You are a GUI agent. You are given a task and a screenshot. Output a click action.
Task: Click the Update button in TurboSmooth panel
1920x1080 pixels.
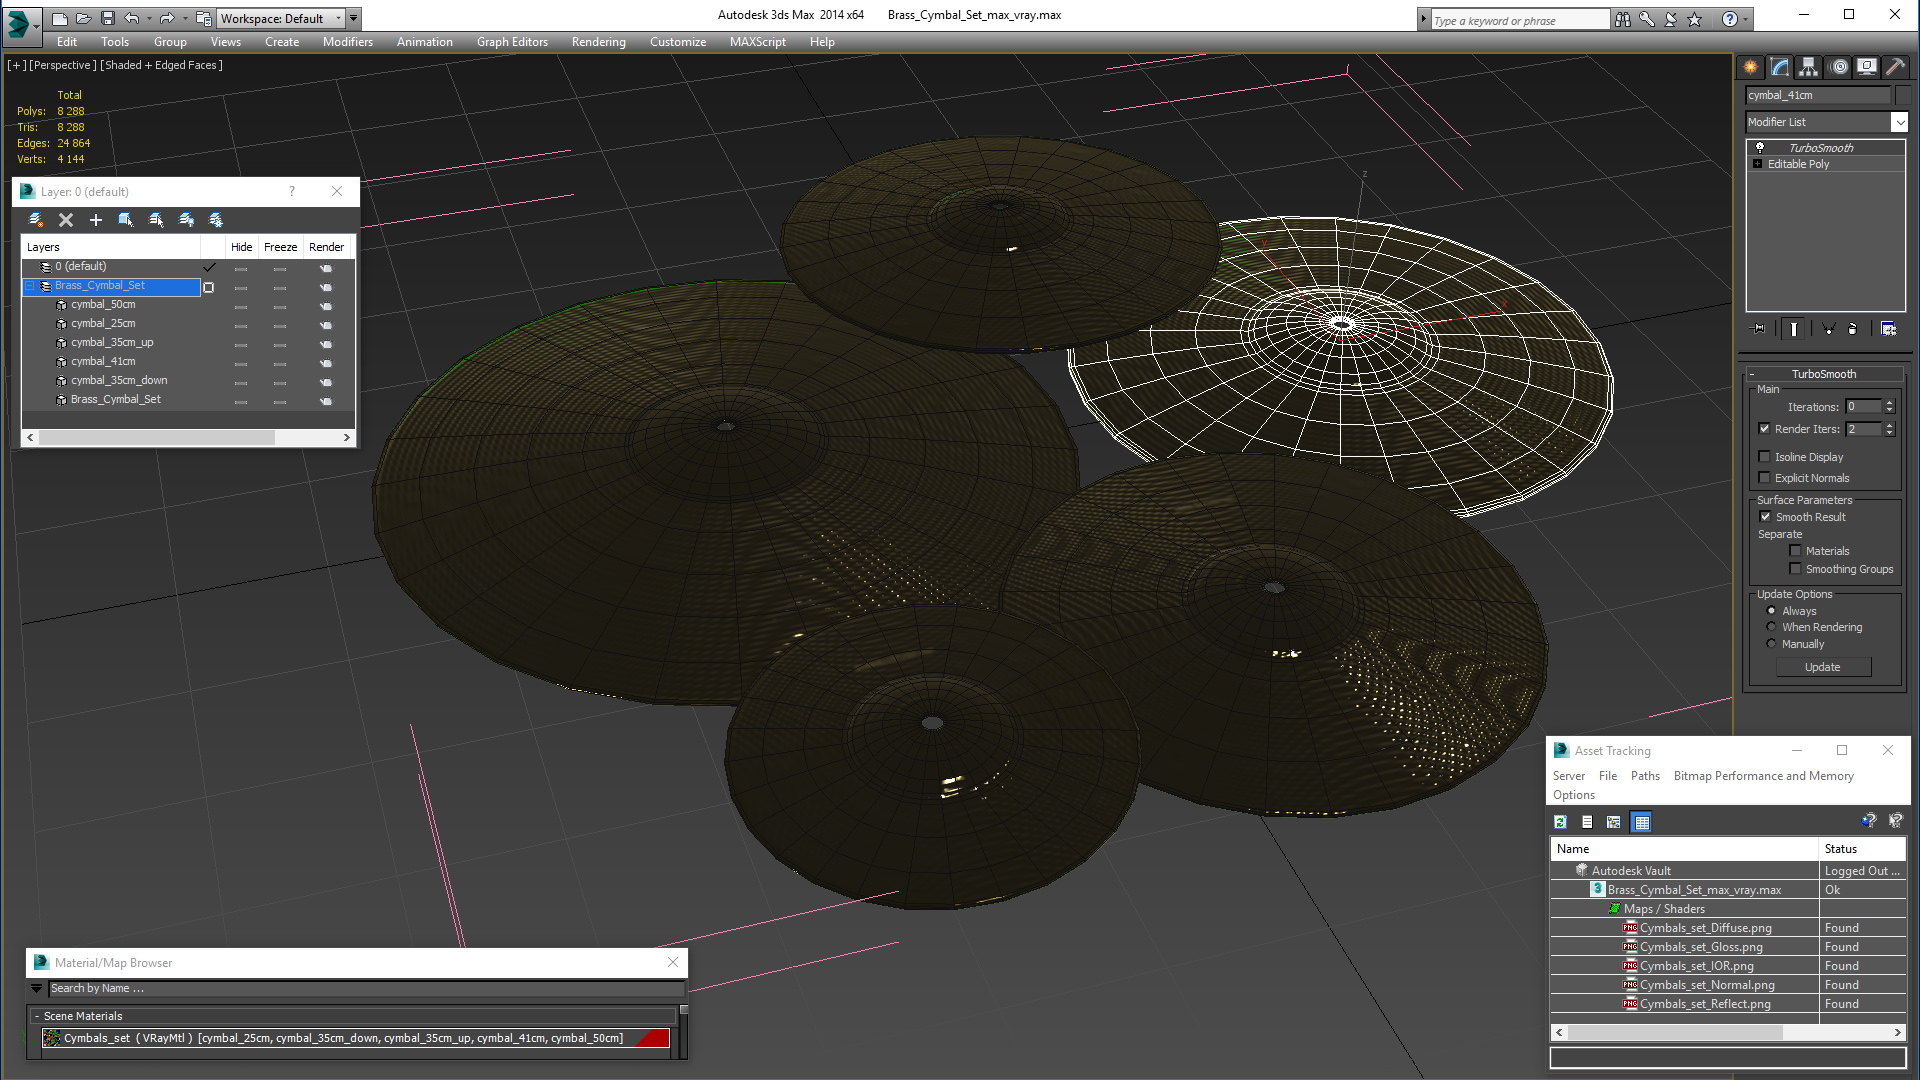pos(1822,666)
